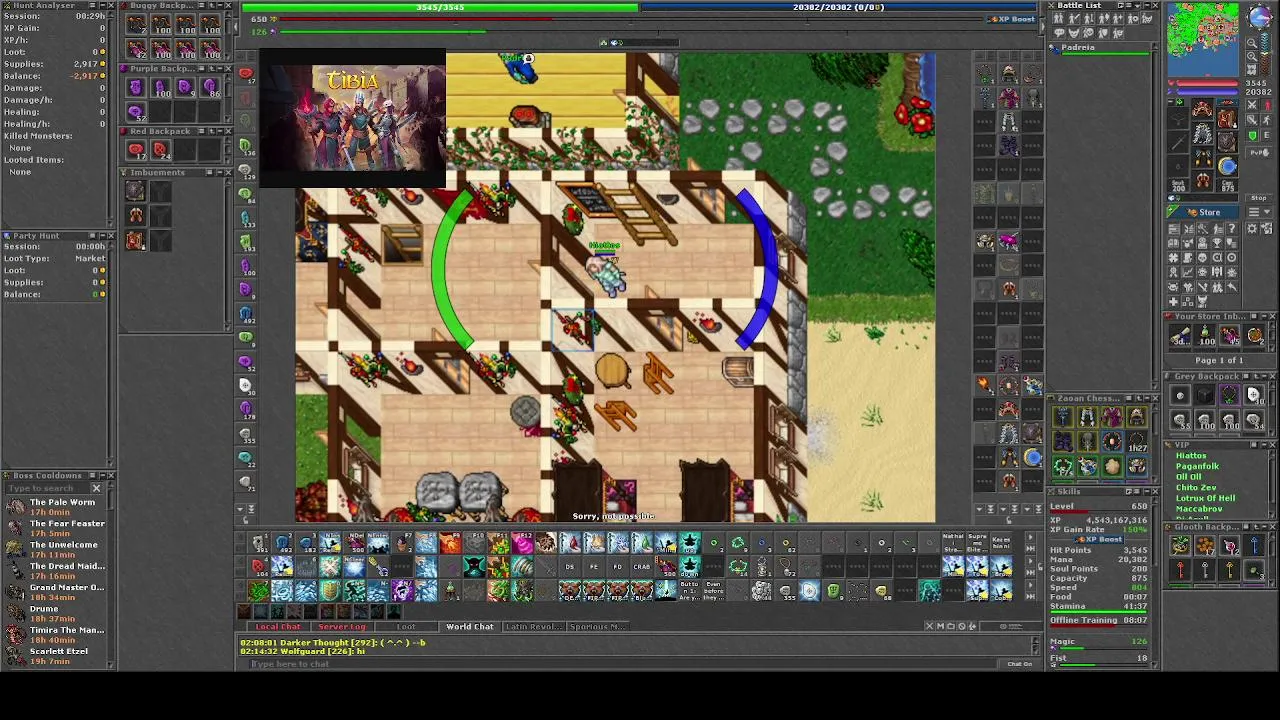Clear the Boss Cooldowns search box
This screenshot has height=720, width=1280.
[97, 488]
